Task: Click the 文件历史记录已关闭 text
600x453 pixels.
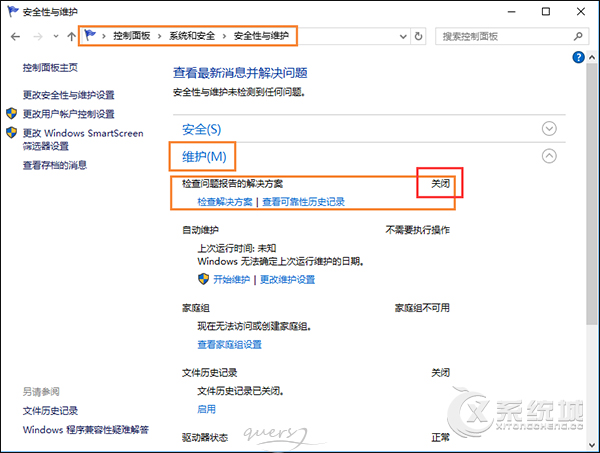Action: (x=240, y=391)
